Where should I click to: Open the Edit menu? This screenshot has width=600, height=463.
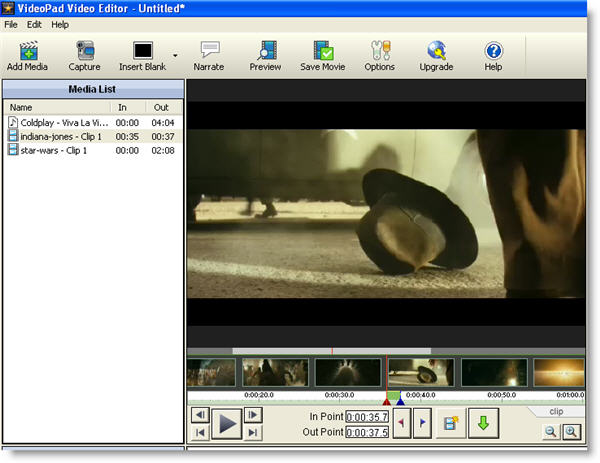[x=35, y=24]
